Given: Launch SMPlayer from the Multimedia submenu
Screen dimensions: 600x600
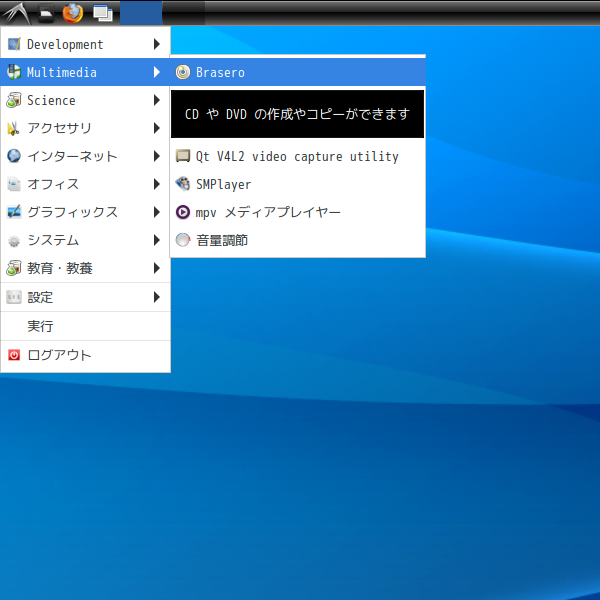Looking at the screenshot, I should [223, 184].
